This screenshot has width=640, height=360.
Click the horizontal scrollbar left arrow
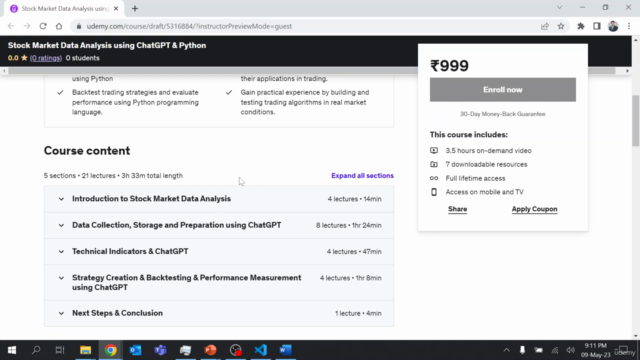(x=4, y=71)
